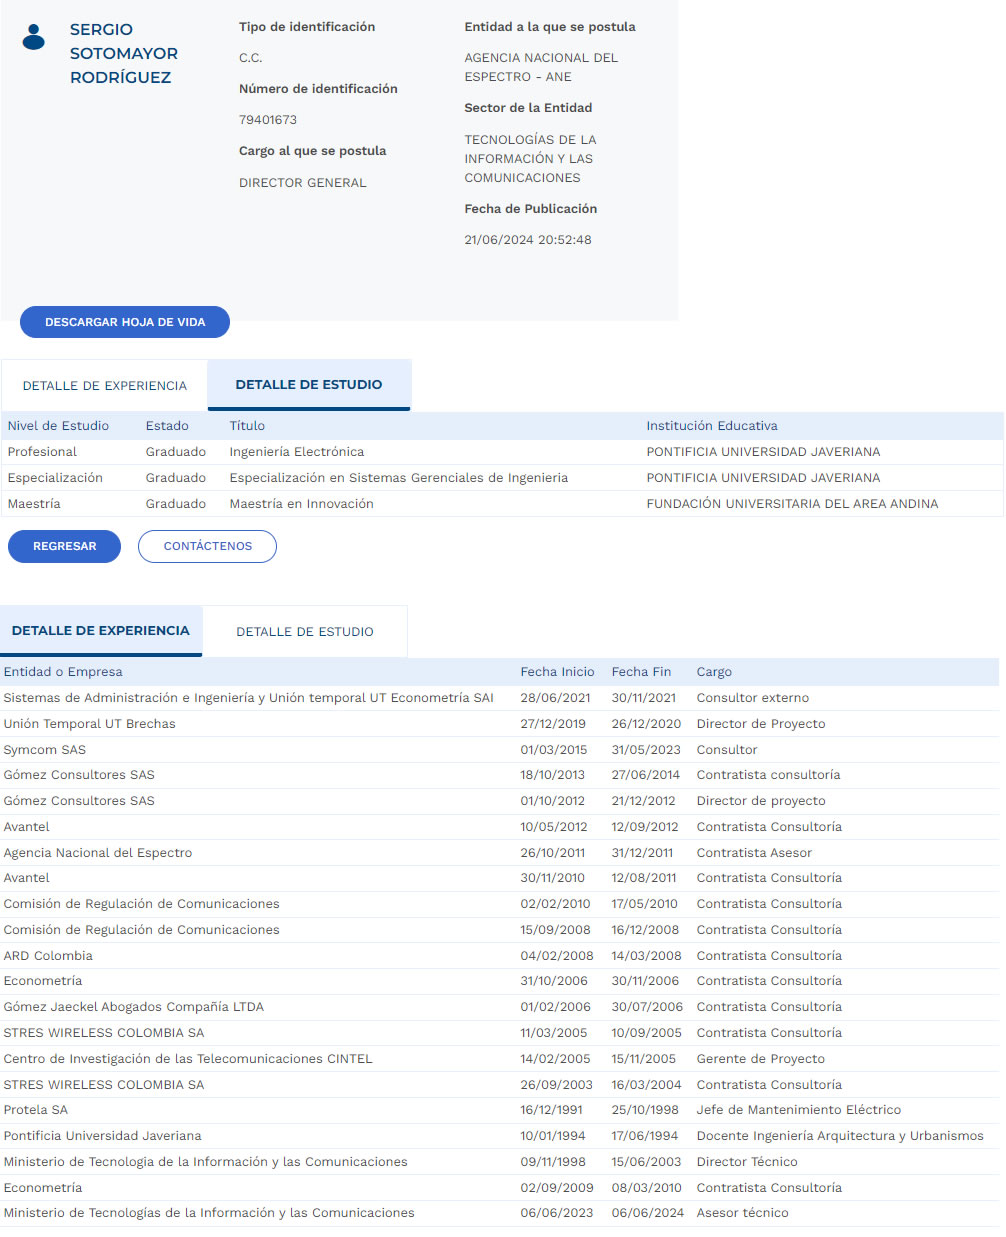This screenshot has width=1006, height=1237.
Task: Click the Asesor técnico cargo cell
Action: (x=742, y=1213)
